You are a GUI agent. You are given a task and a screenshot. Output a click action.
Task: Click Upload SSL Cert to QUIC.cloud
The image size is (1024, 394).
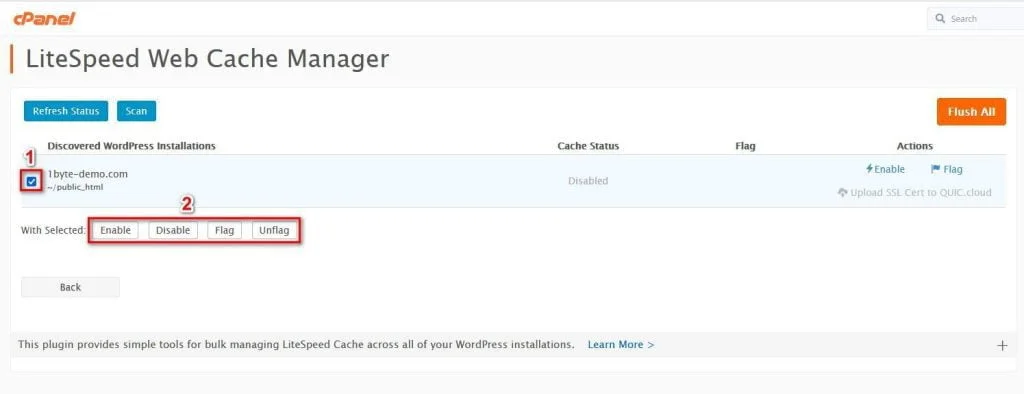[914, 193]
